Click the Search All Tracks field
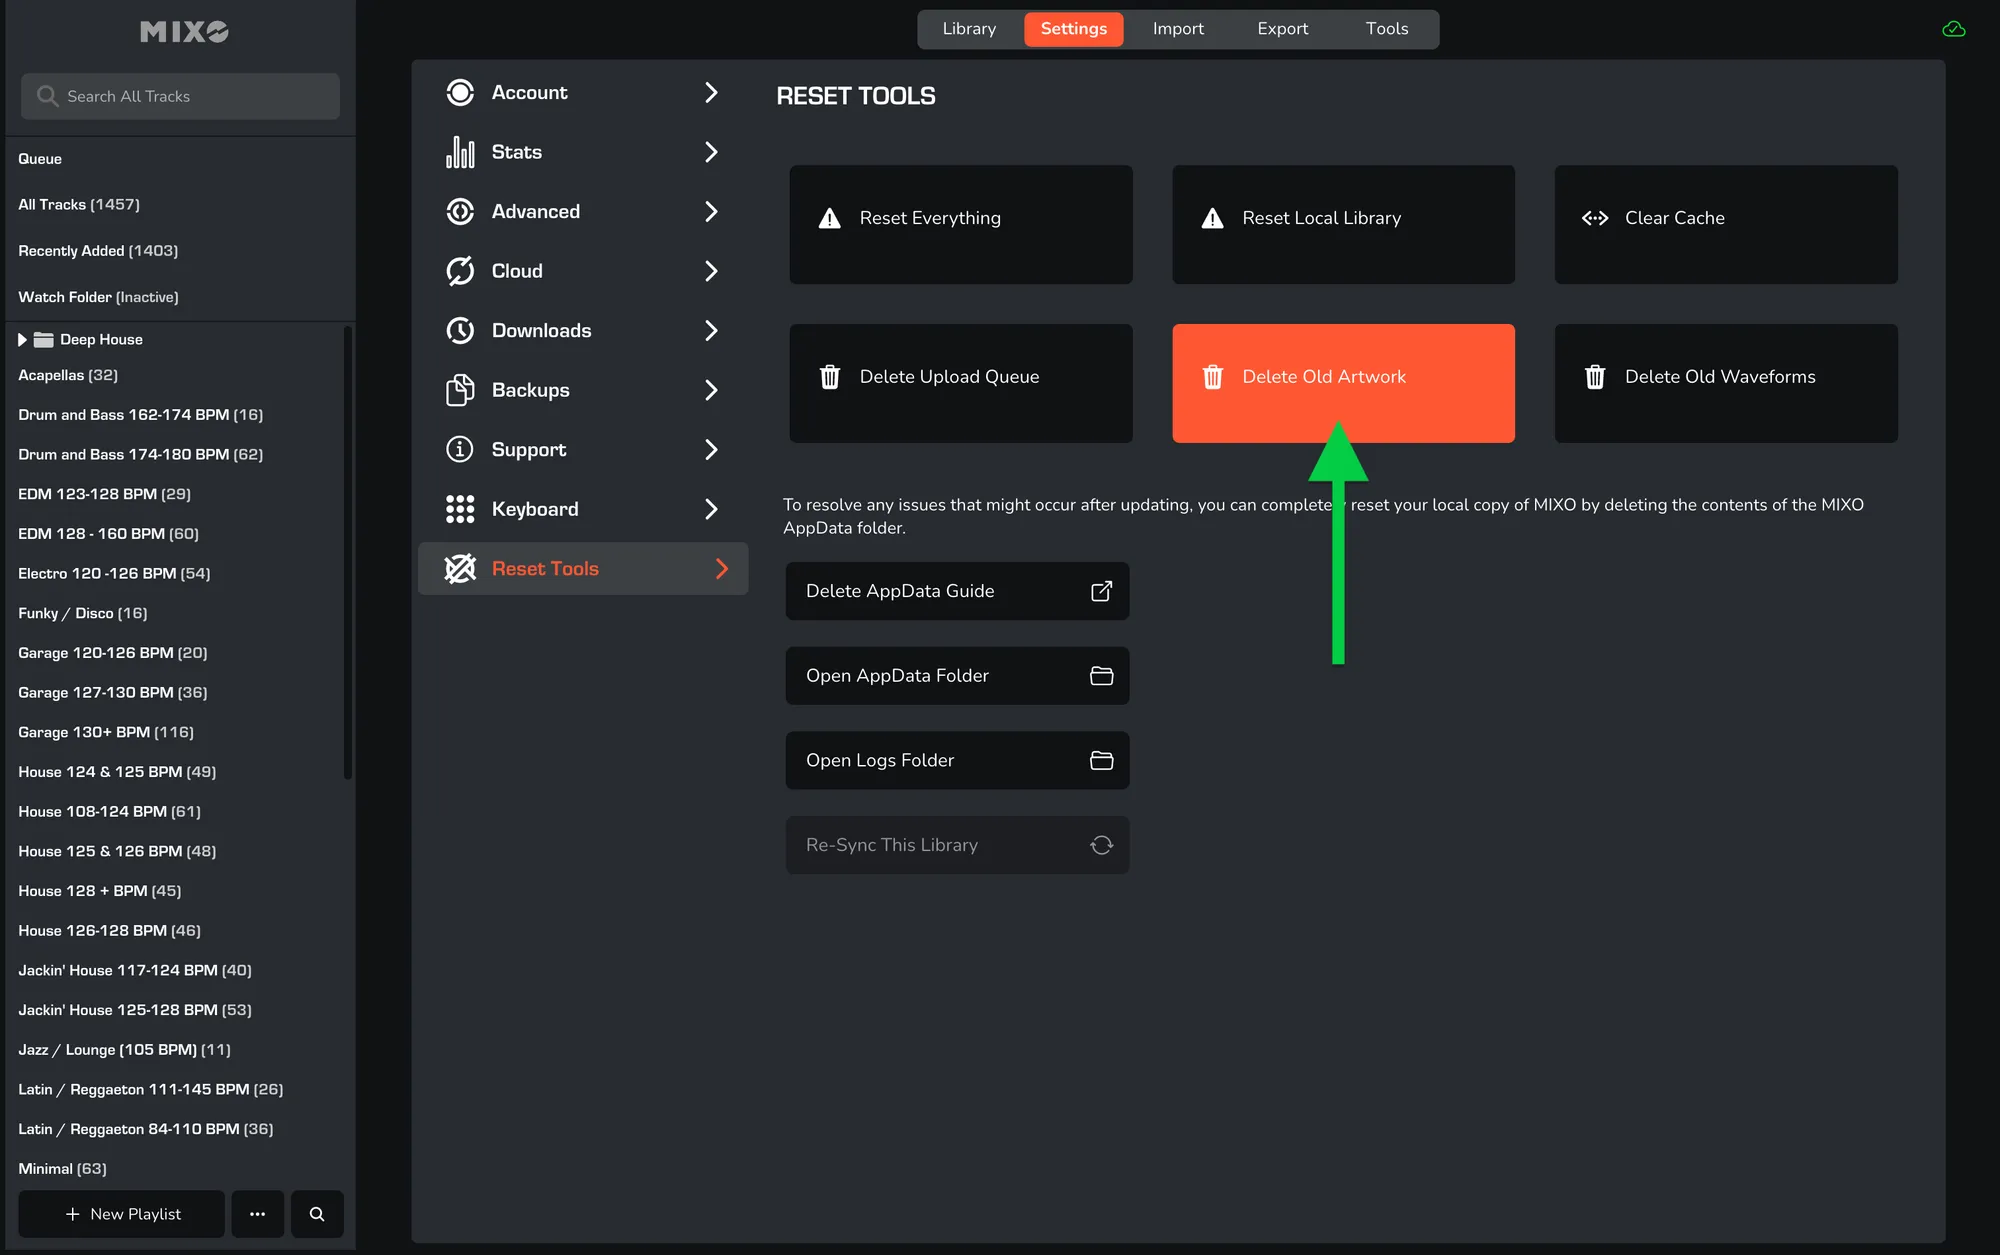2000x1255 pixels. tap(180, 96)
